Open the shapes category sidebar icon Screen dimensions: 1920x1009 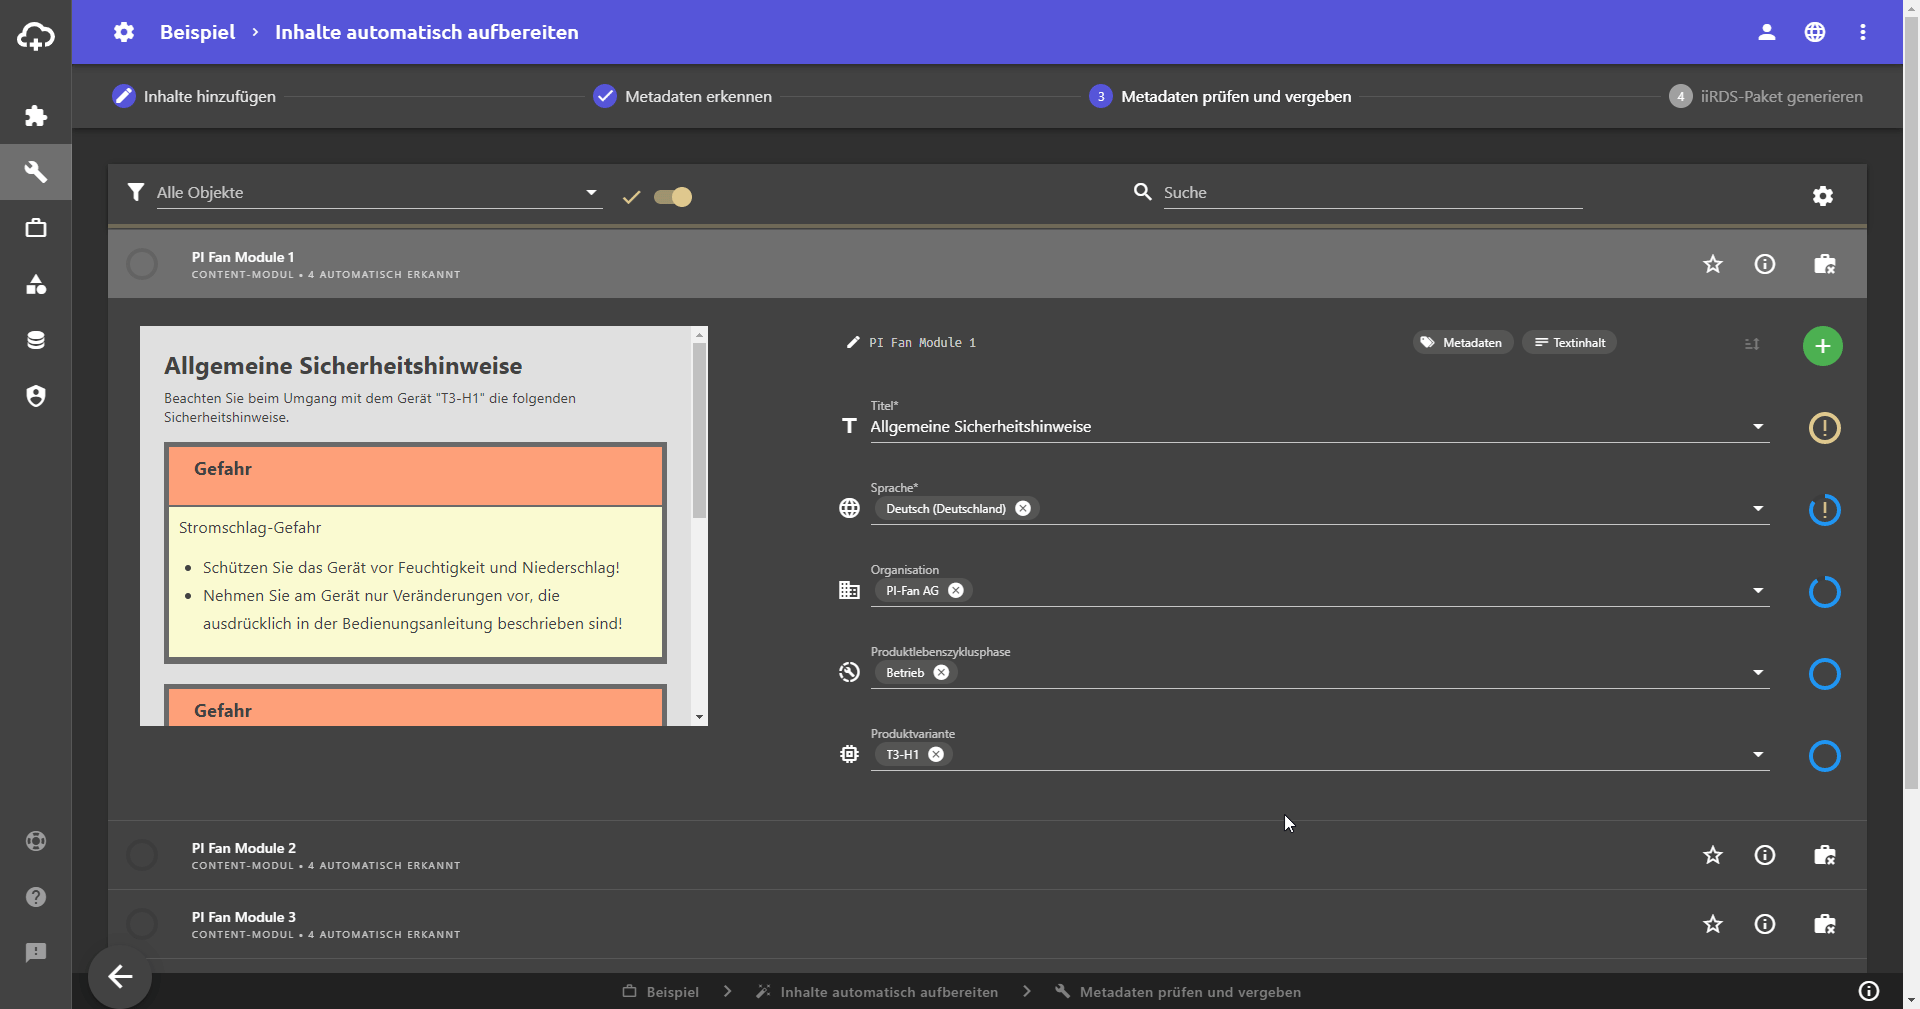tap(36, 284)
